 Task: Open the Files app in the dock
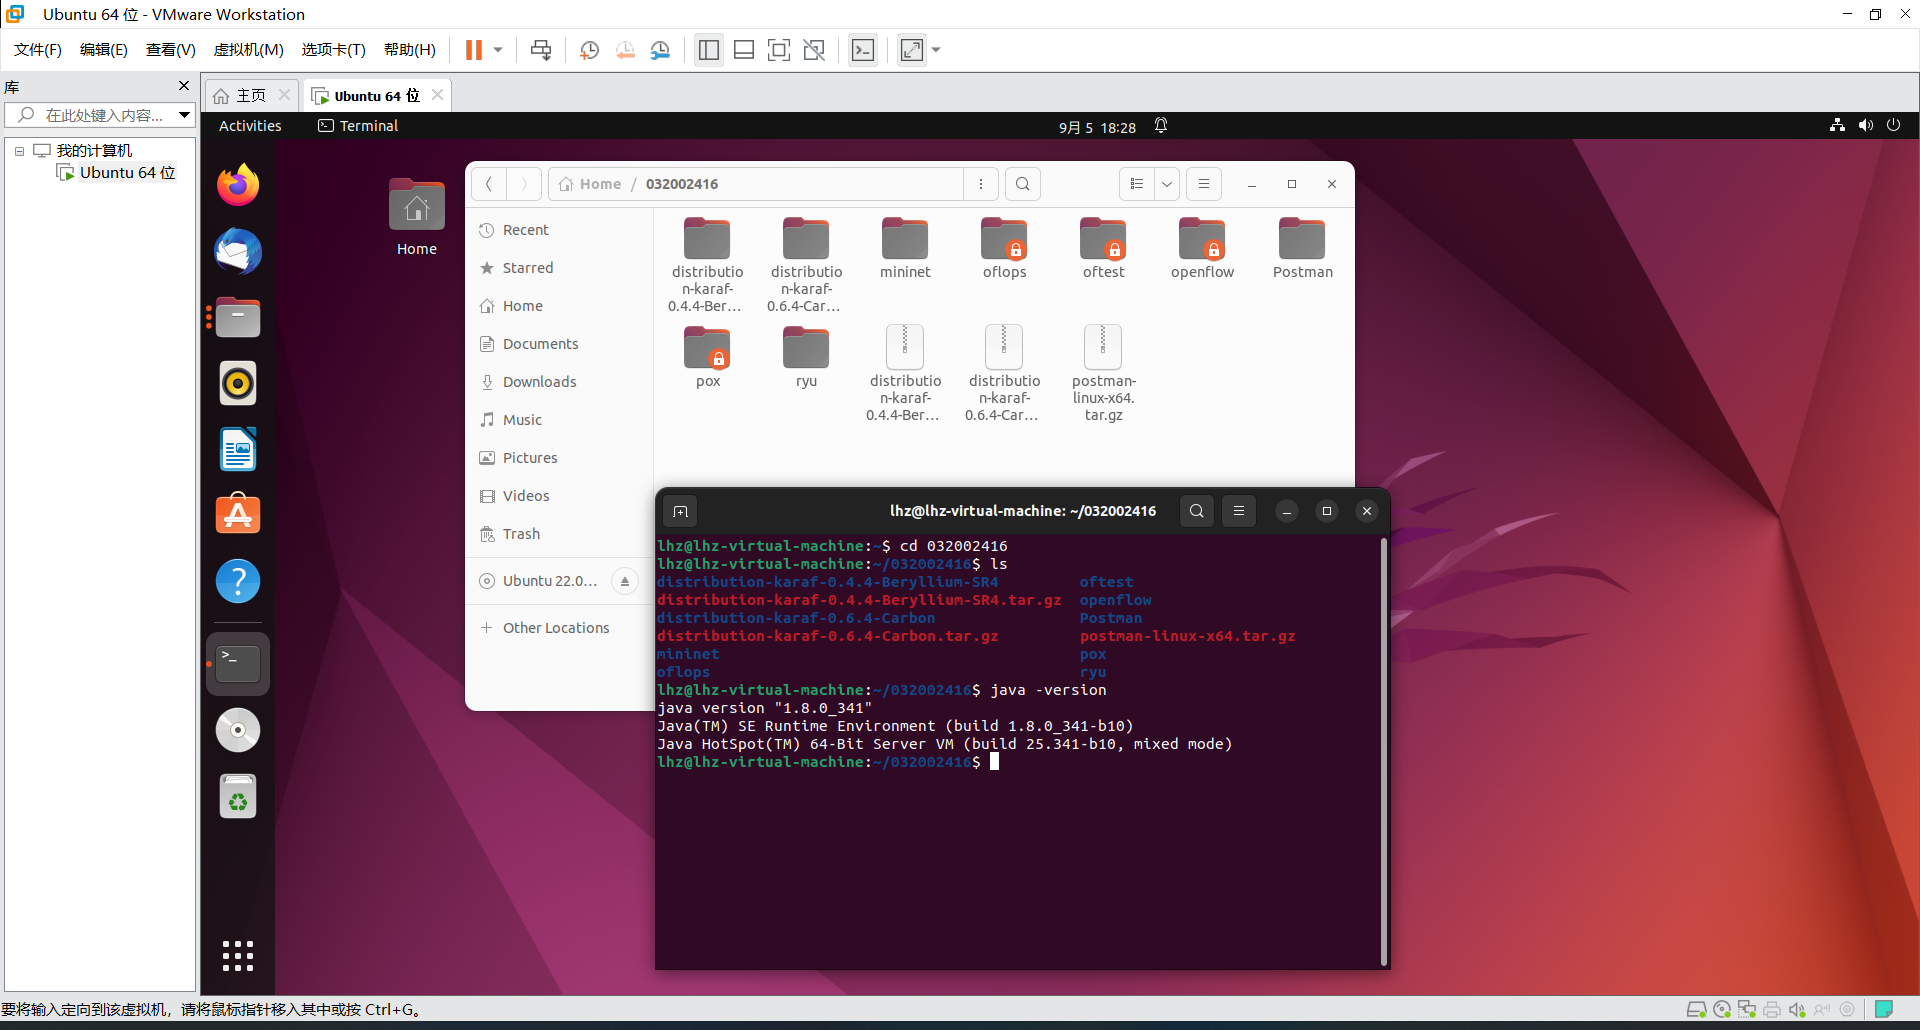(x=238, y=317)
